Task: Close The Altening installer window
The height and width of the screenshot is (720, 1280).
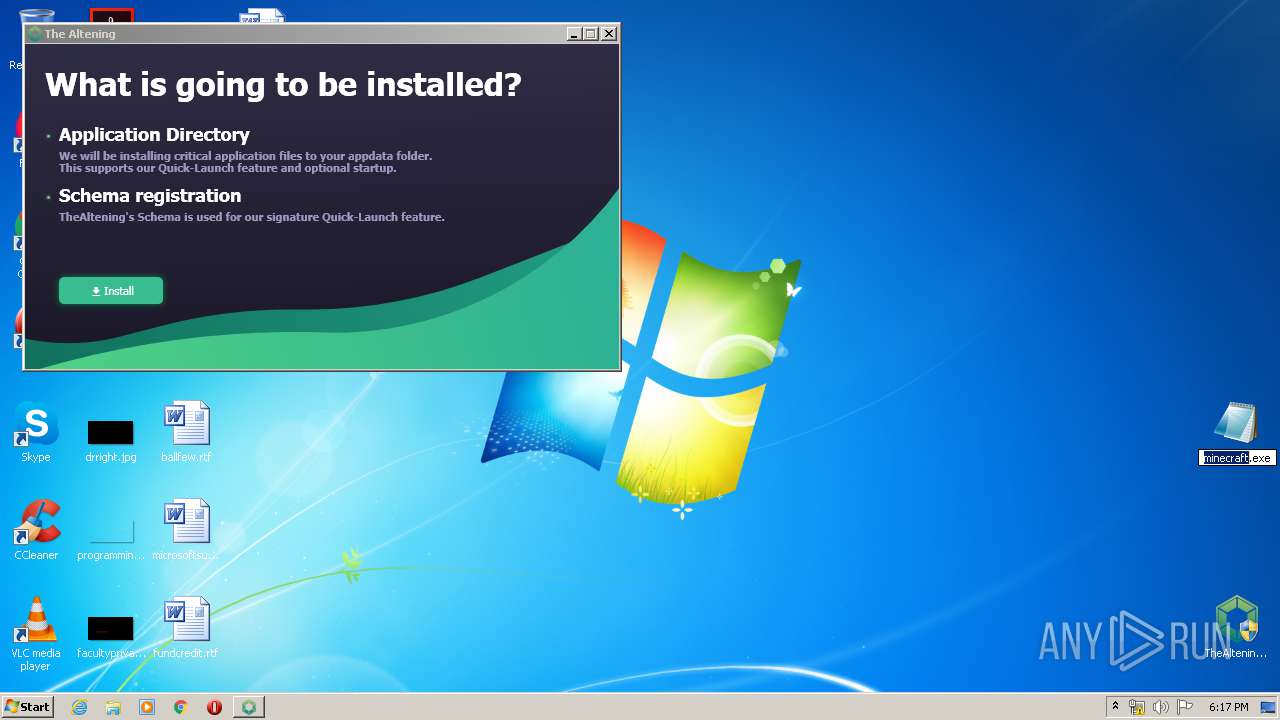Action: coord(609,33)
